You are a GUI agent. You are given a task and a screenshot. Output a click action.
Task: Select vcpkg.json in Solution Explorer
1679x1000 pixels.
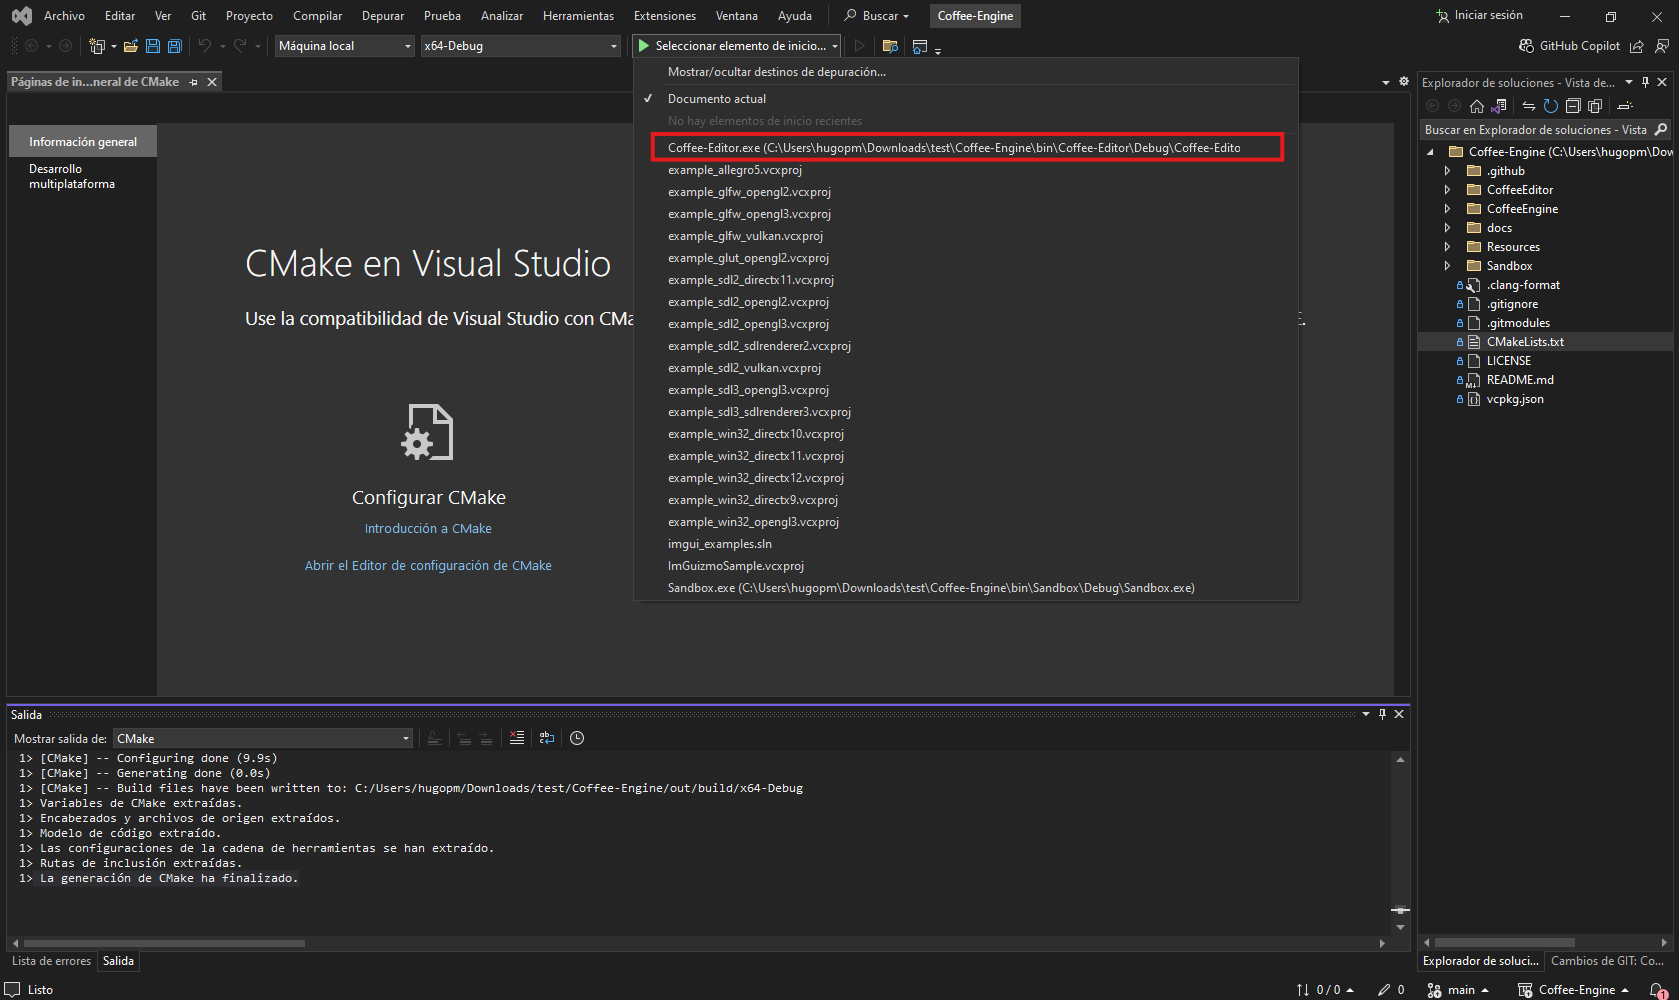[1514, 399]
